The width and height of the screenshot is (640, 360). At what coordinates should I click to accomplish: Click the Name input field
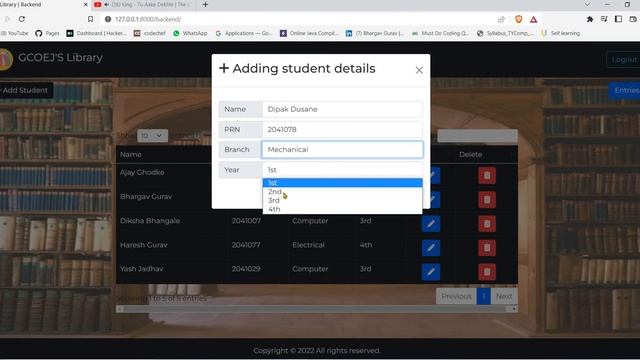pyautogui.click(x=342, y=109)
